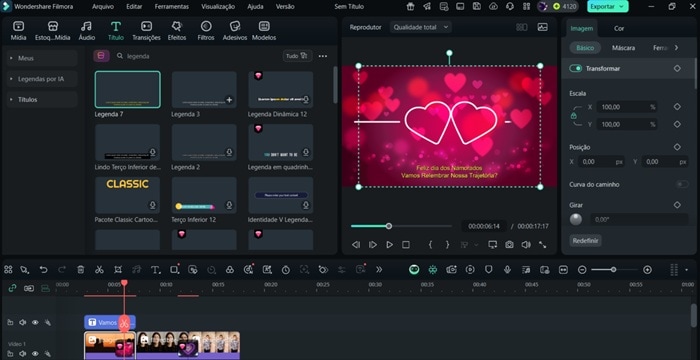Download the Legenda 2 template
The width and height of the screenshot is (700, 360).
click(229, 153)
